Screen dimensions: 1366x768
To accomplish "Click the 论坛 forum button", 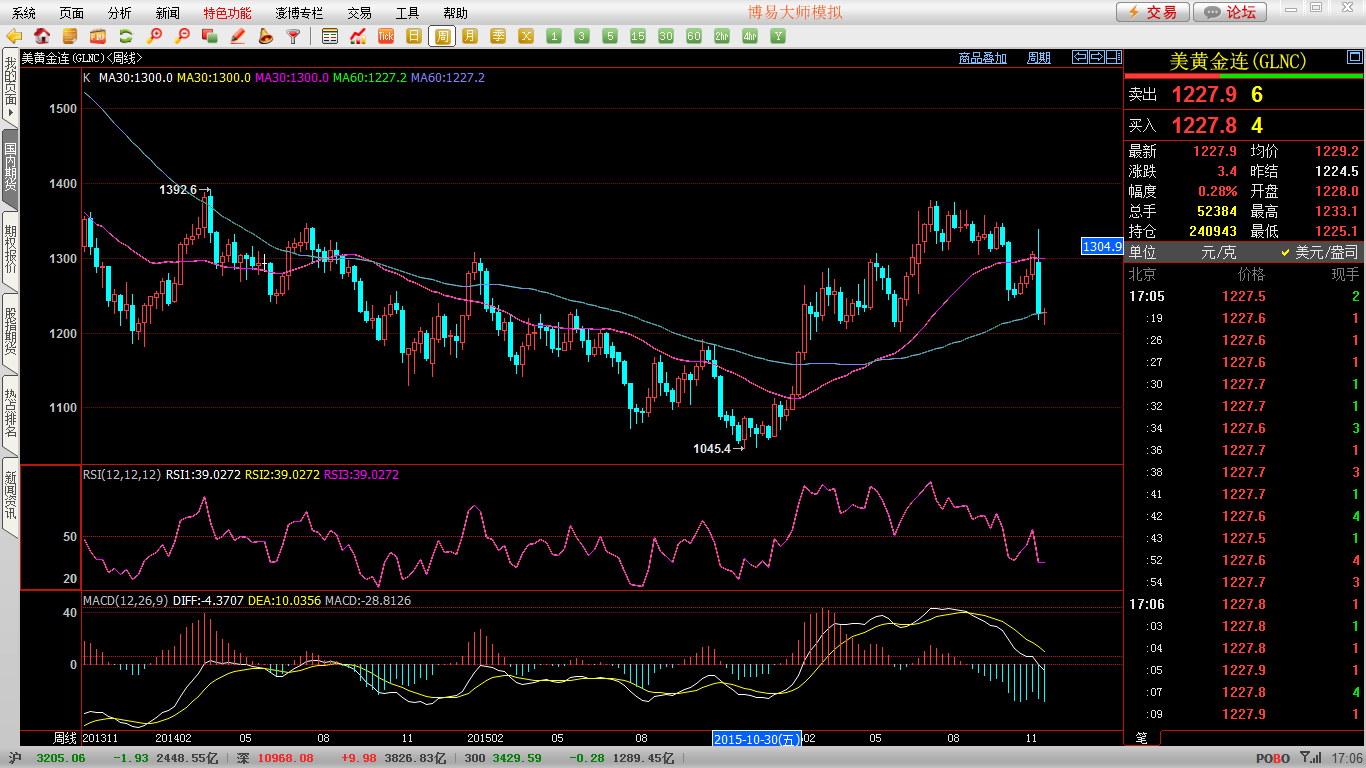I will 1231,12.
